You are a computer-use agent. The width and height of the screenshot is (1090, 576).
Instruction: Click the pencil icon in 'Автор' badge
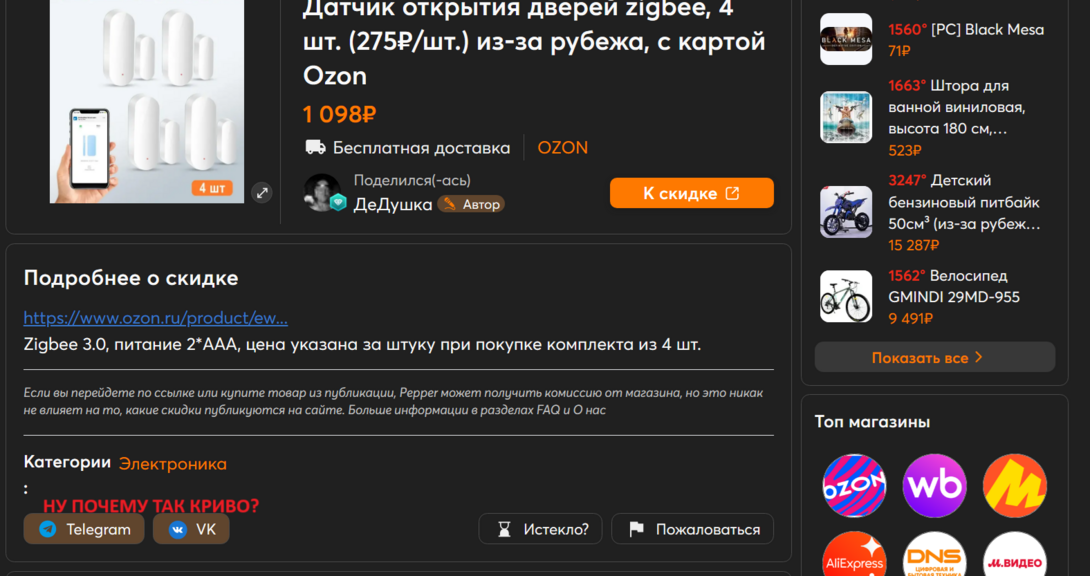click(x=450, y=204)
